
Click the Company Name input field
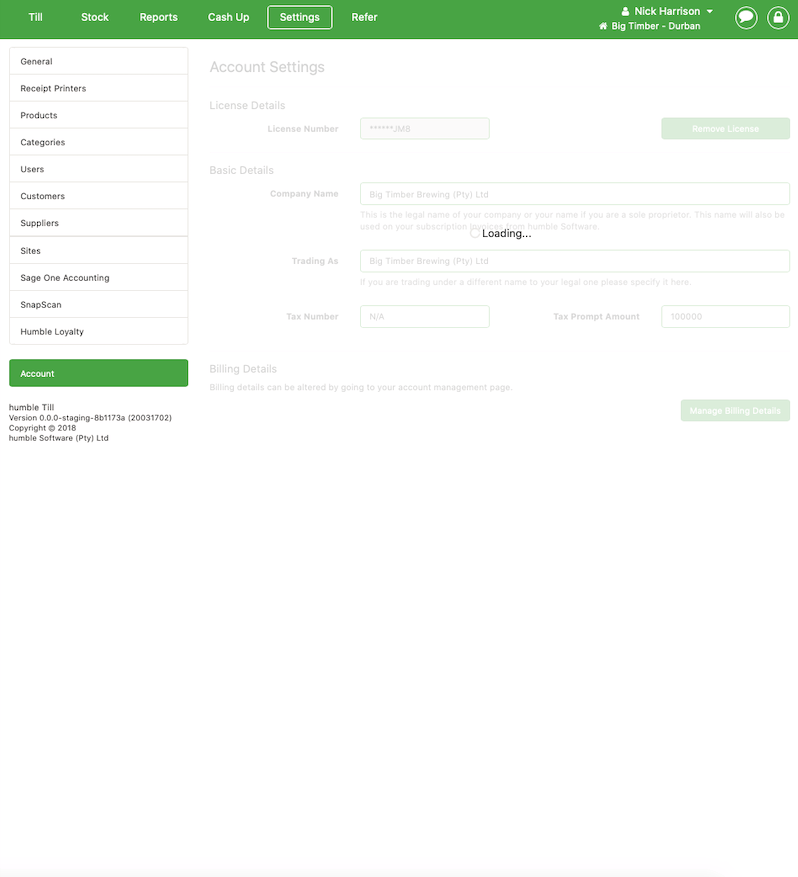[x=575, y=194]
